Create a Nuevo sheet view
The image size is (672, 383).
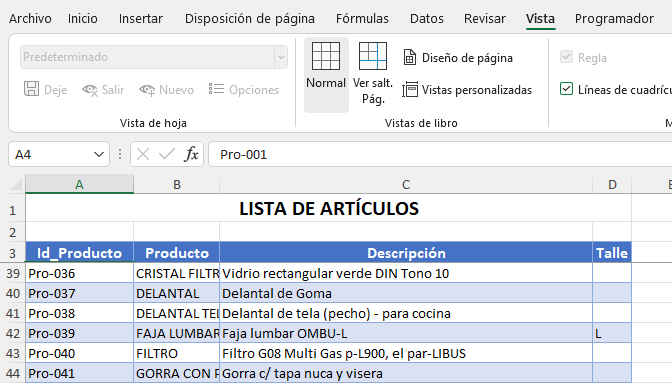[x=166, y=90]
